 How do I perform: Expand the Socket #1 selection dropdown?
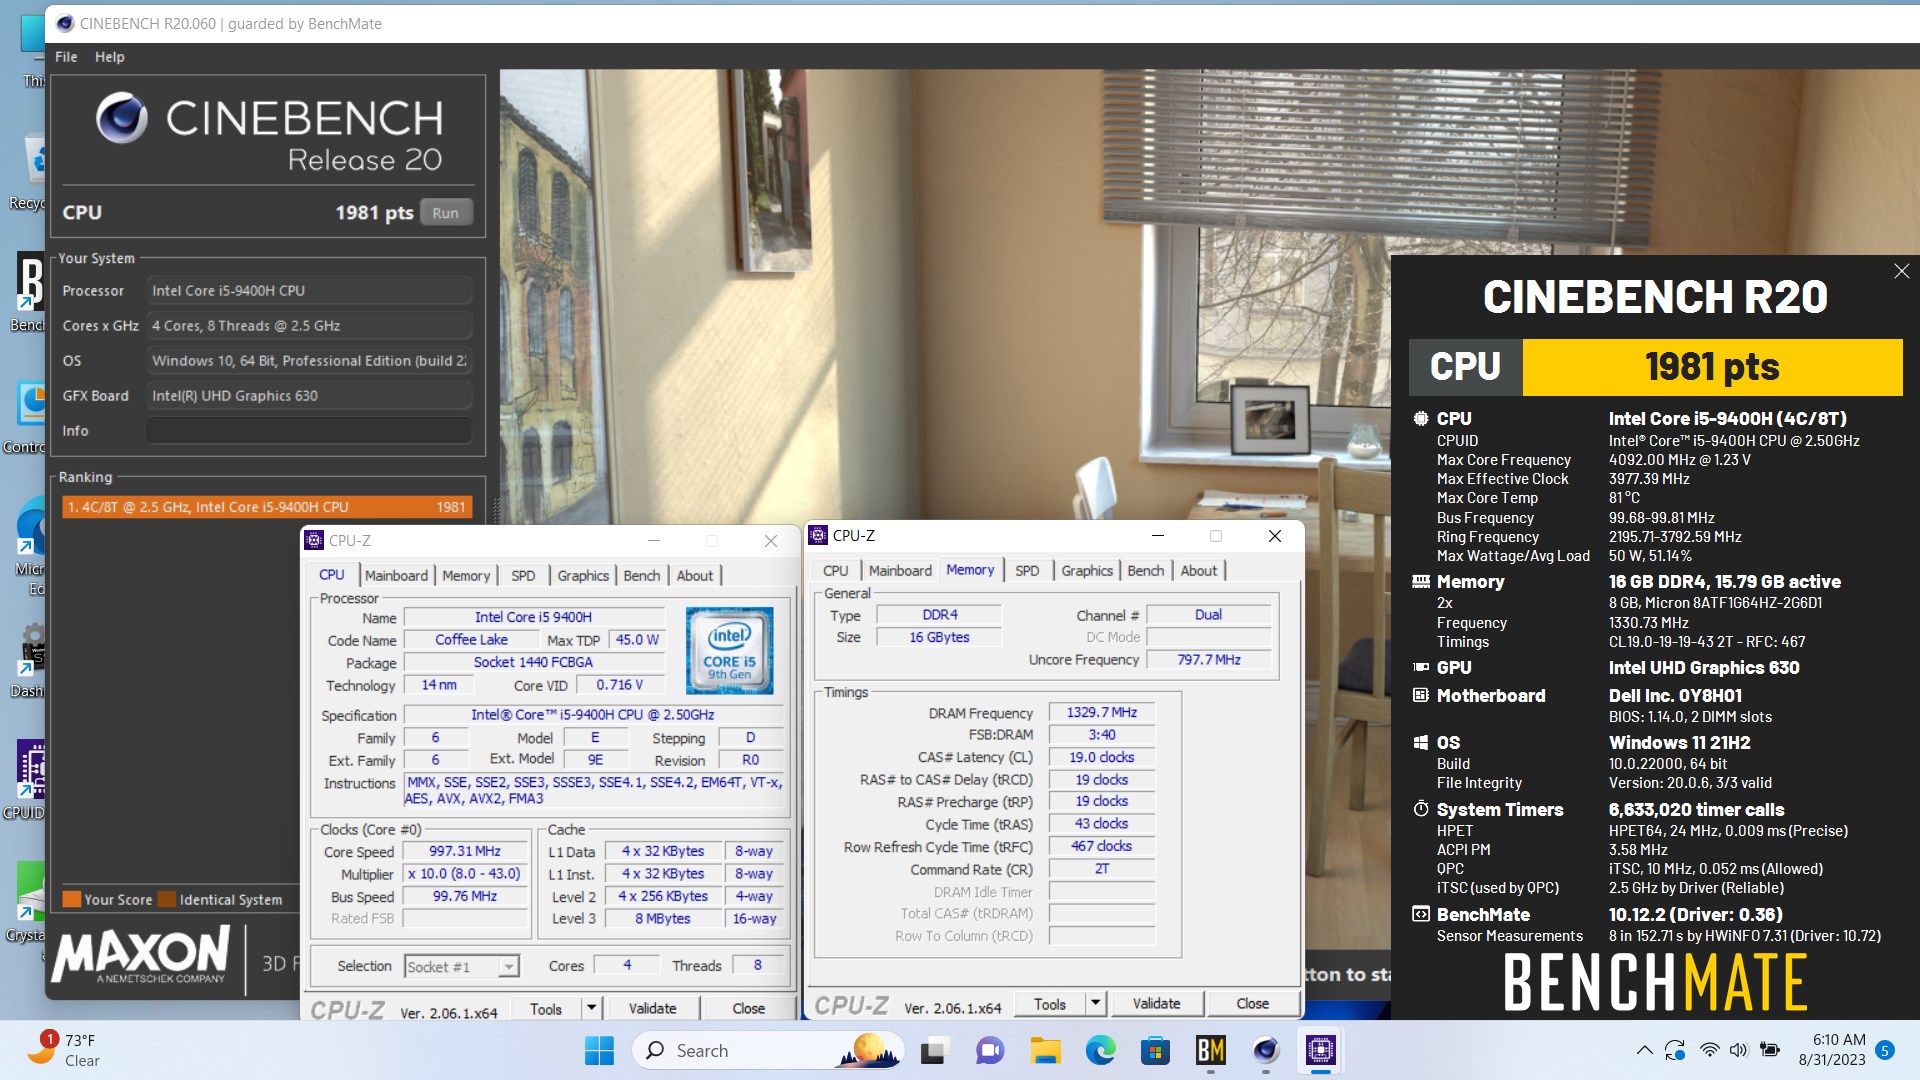click(x=509, y=966)
